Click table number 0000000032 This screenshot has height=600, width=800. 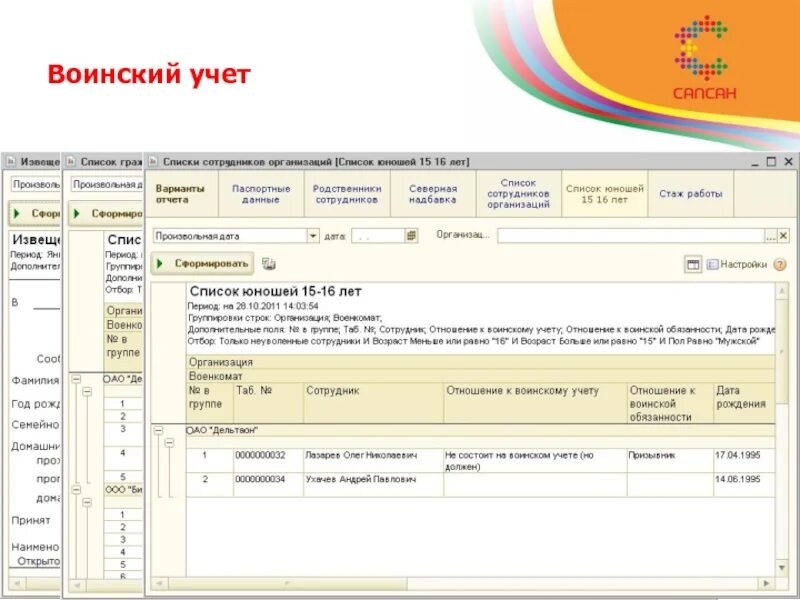click(x=268, y=461)
